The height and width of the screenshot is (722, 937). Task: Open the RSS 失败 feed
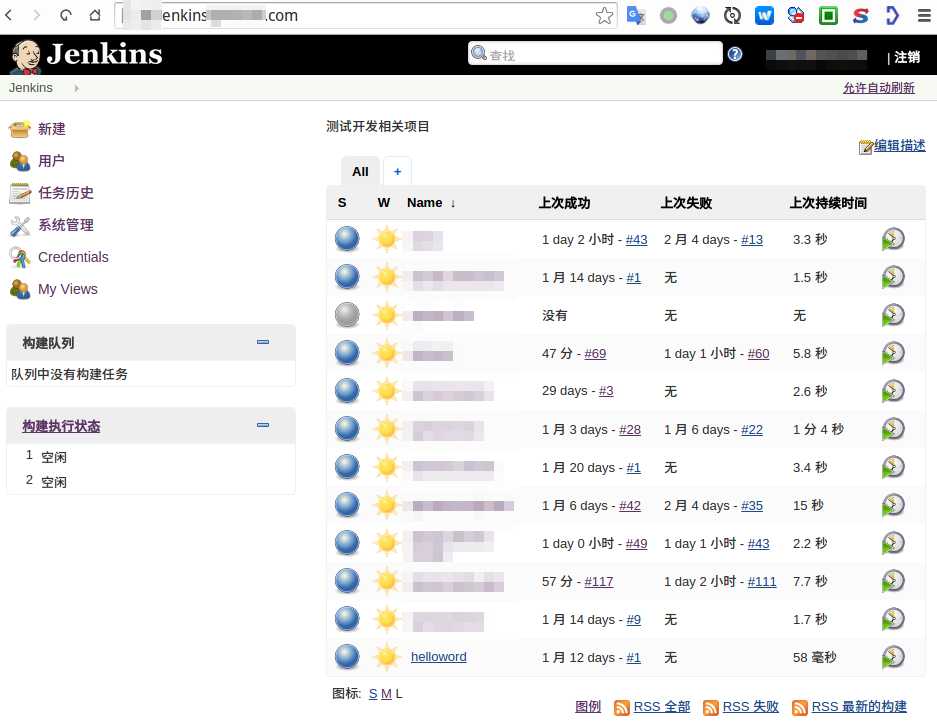click(751, 707)
